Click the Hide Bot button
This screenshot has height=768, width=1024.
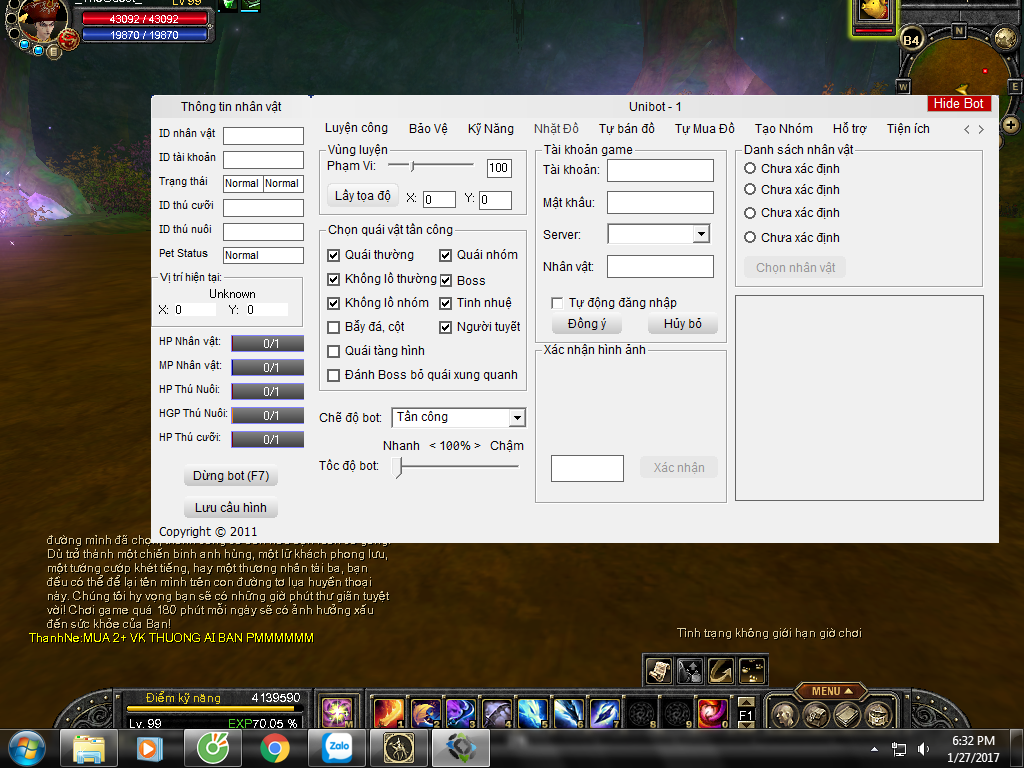point(959,103)
